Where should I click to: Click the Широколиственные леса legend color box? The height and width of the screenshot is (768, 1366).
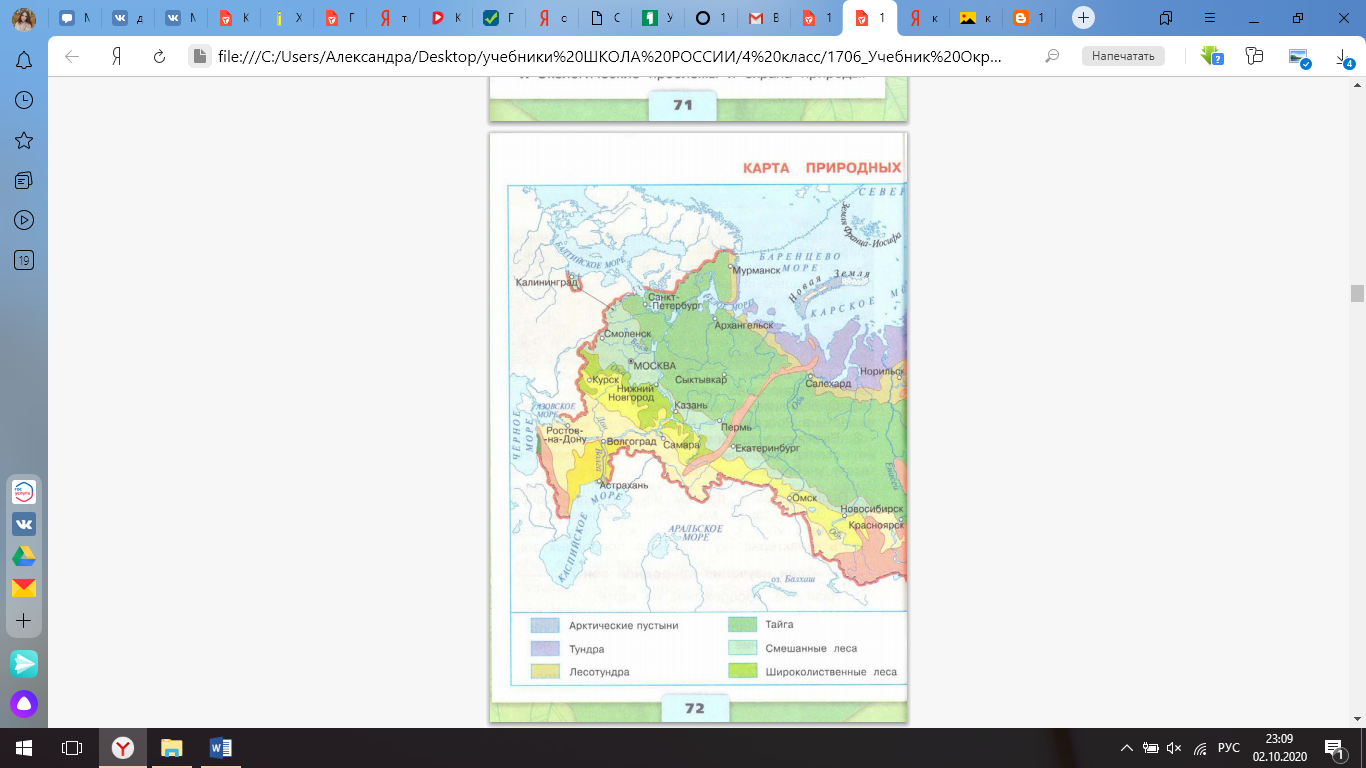coord(743,672)
